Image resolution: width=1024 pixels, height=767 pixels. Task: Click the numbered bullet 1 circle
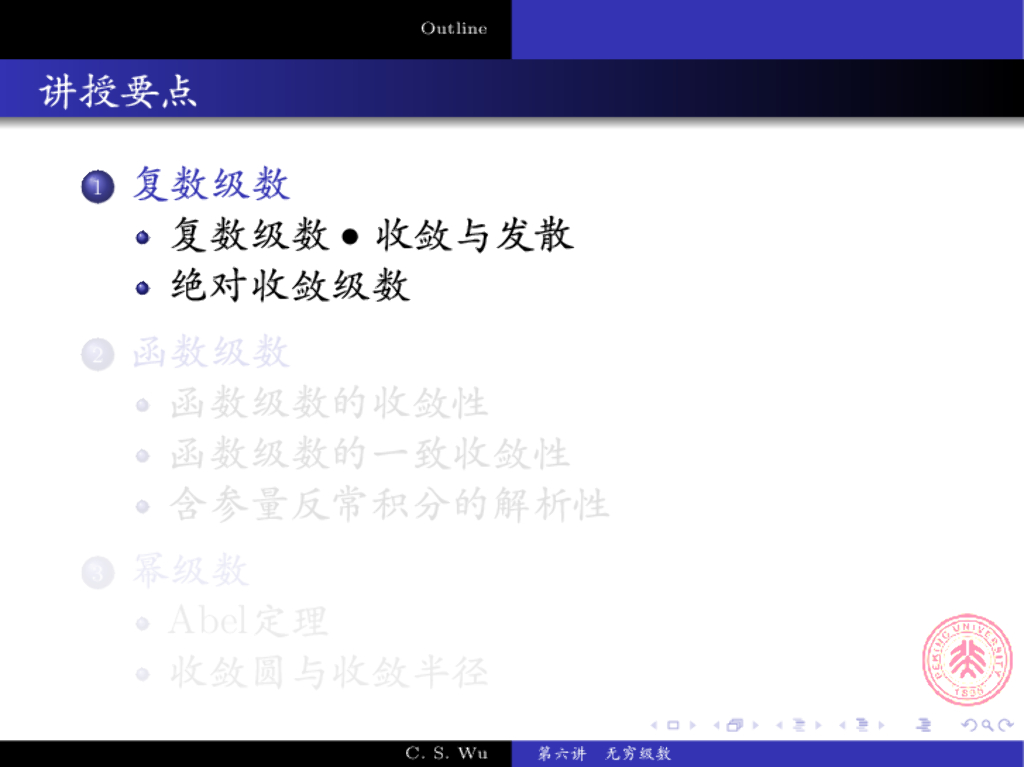coord(98,187)
